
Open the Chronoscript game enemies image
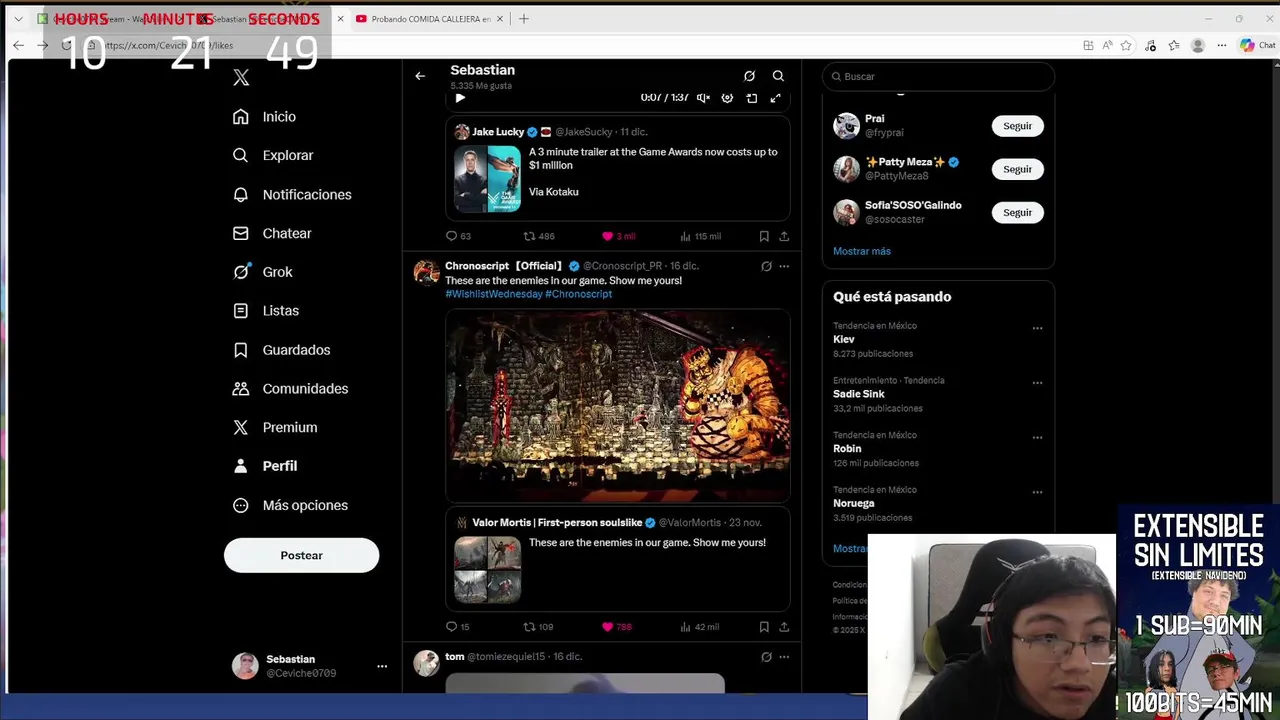[x=618, y=405]
